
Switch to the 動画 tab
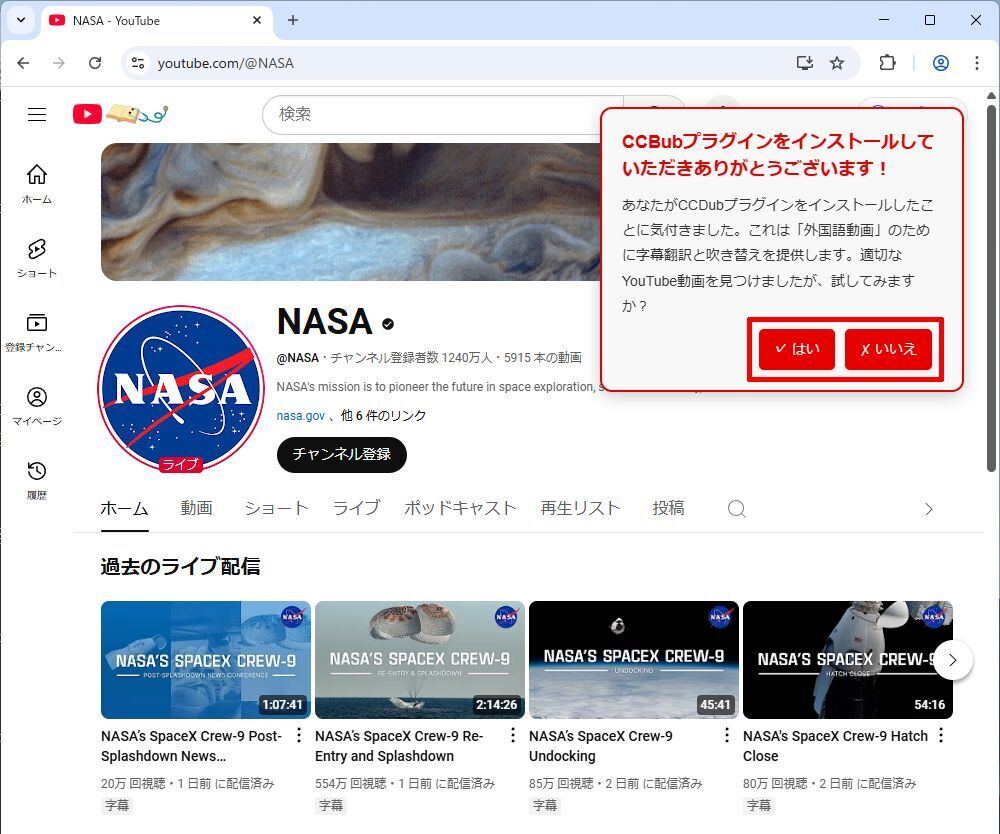196,509
